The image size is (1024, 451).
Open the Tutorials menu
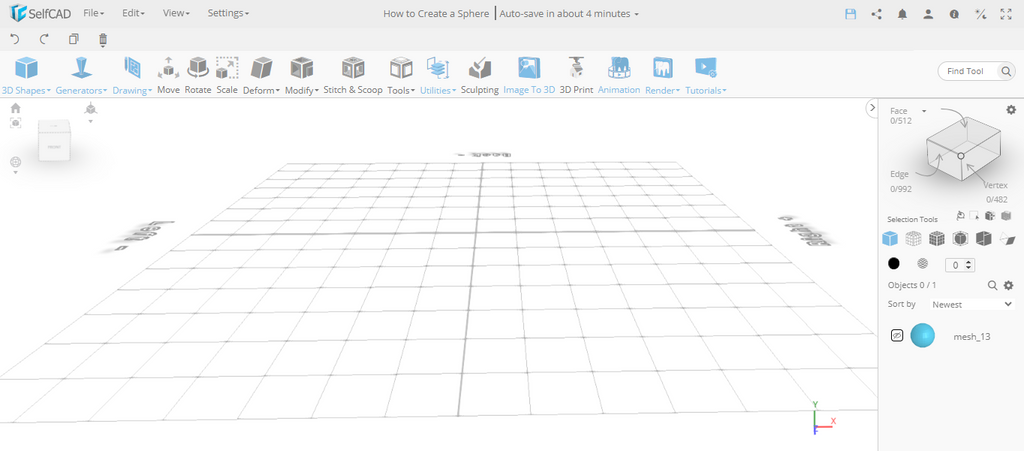click(x=705, y=75)
